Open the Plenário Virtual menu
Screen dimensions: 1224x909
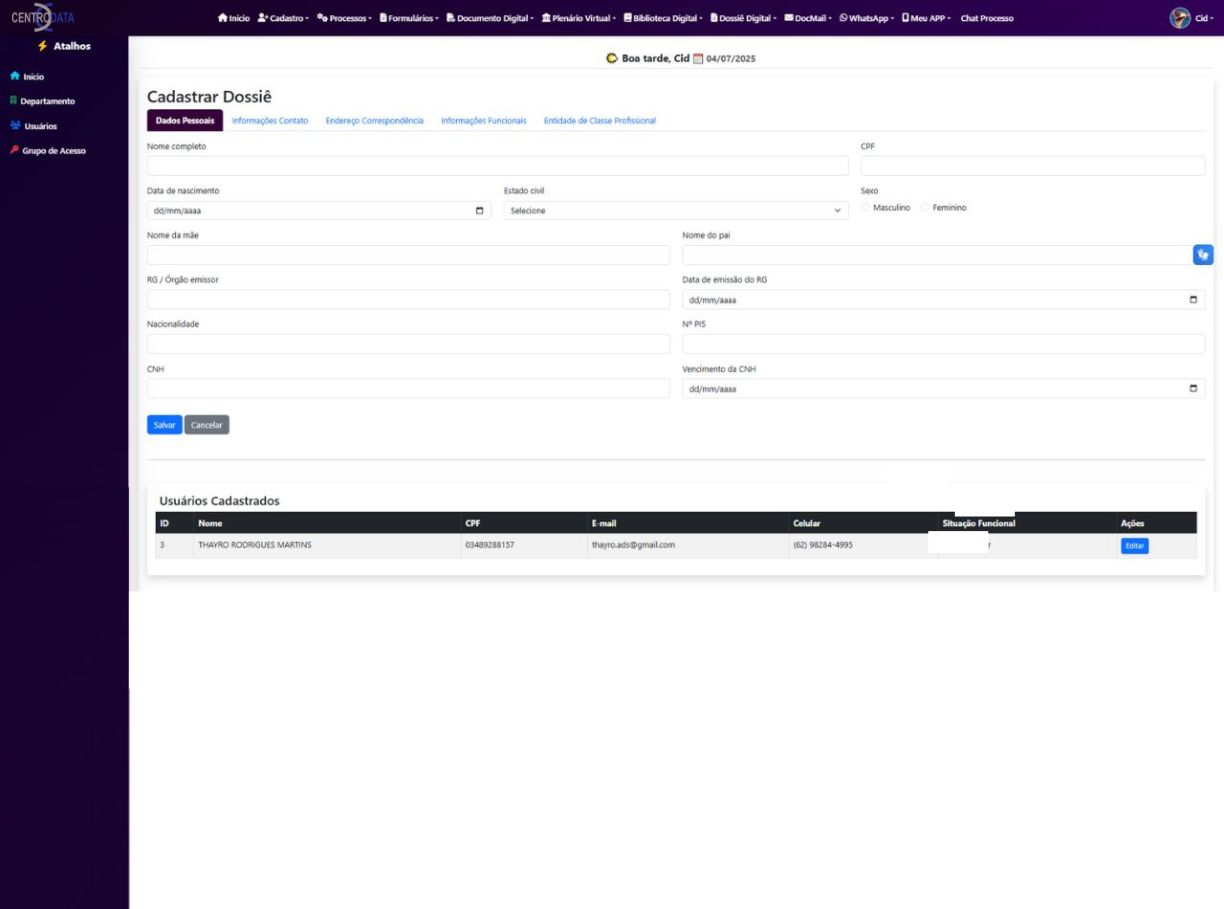coord(579,18)
